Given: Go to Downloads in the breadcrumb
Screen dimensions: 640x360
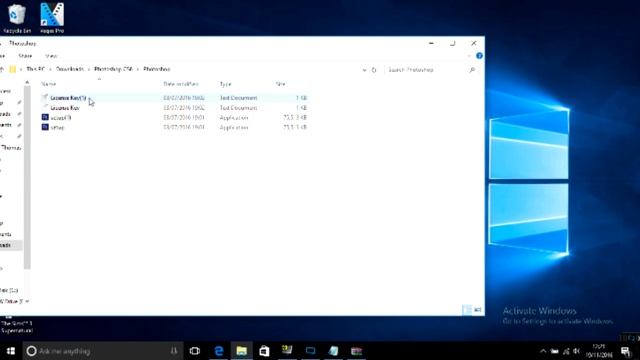Looking at the screenshot, I should click(70, 69).
